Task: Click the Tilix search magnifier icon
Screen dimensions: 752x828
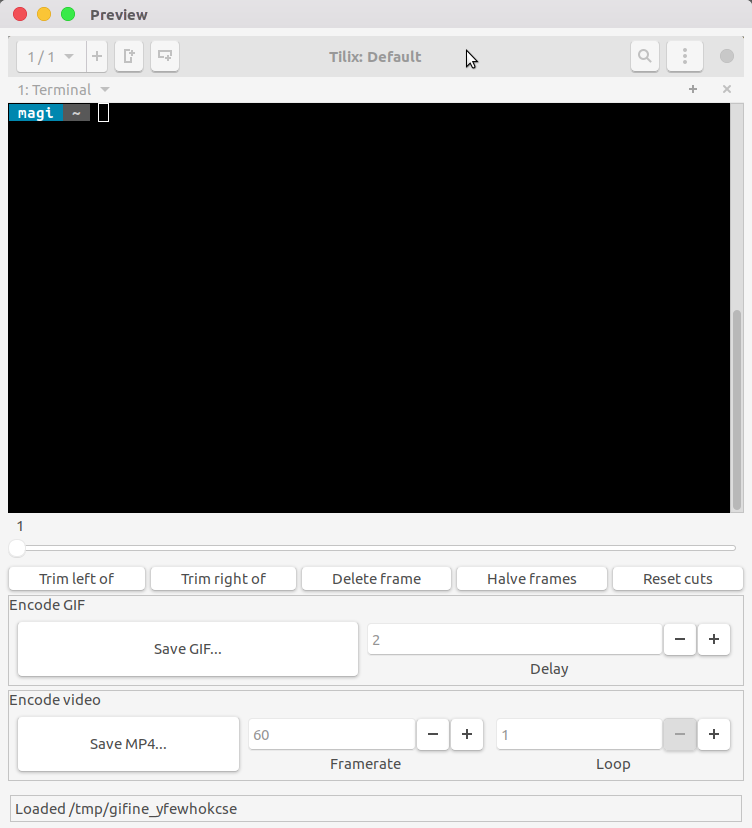Action: (645, 56)
